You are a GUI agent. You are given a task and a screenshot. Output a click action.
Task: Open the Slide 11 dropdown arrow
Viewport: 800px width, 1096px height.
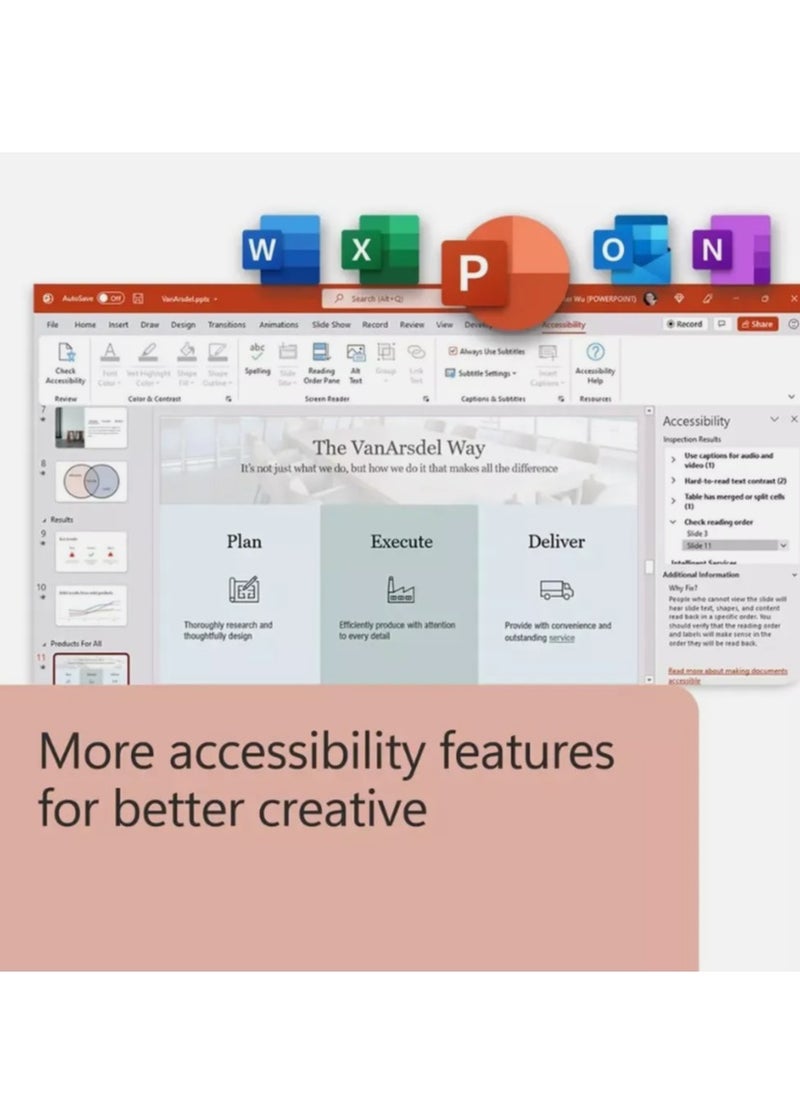783,545
